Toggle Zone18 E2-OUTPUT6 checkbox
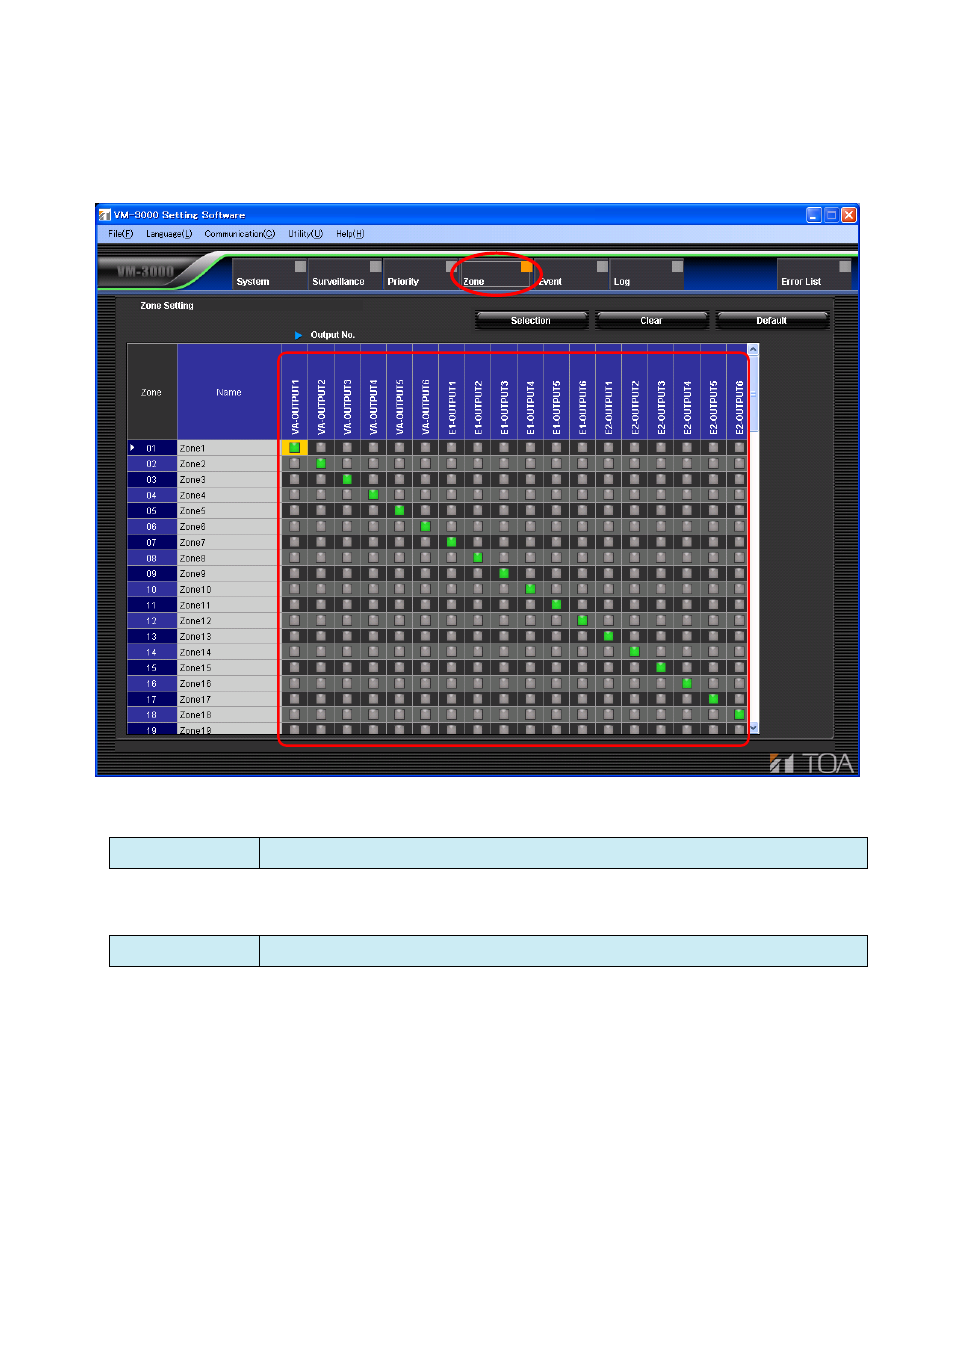 [x=739, y=714]
